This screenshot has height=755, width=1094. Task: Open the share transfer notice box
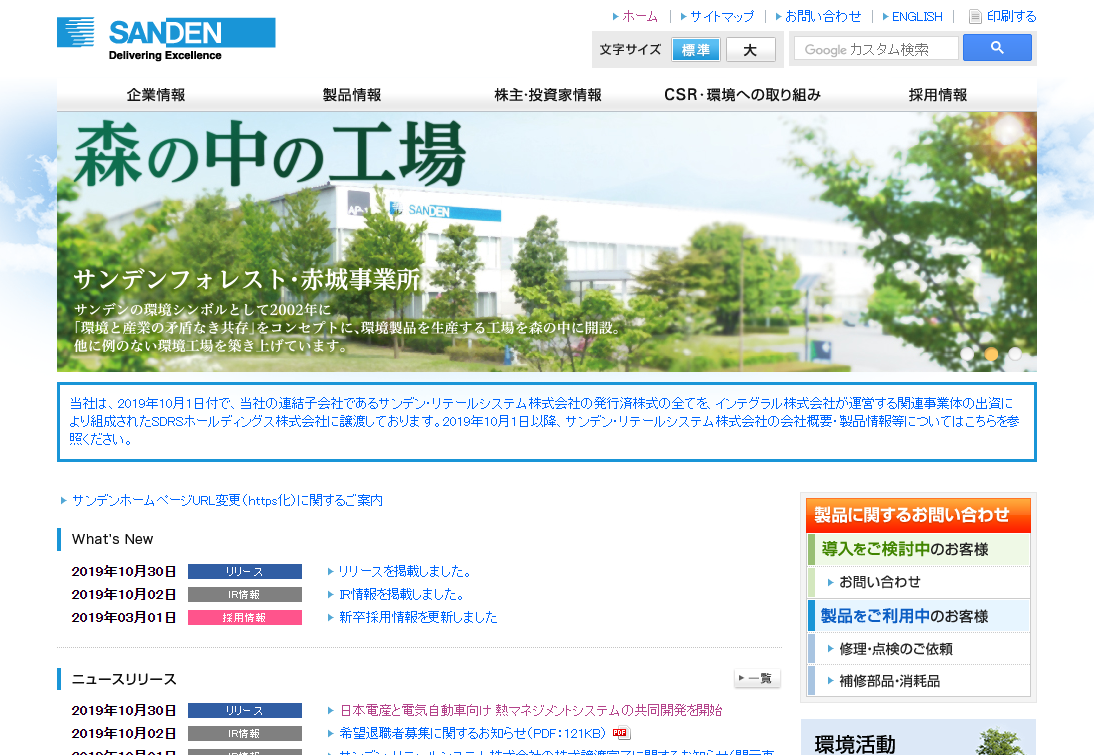(547, 421)
